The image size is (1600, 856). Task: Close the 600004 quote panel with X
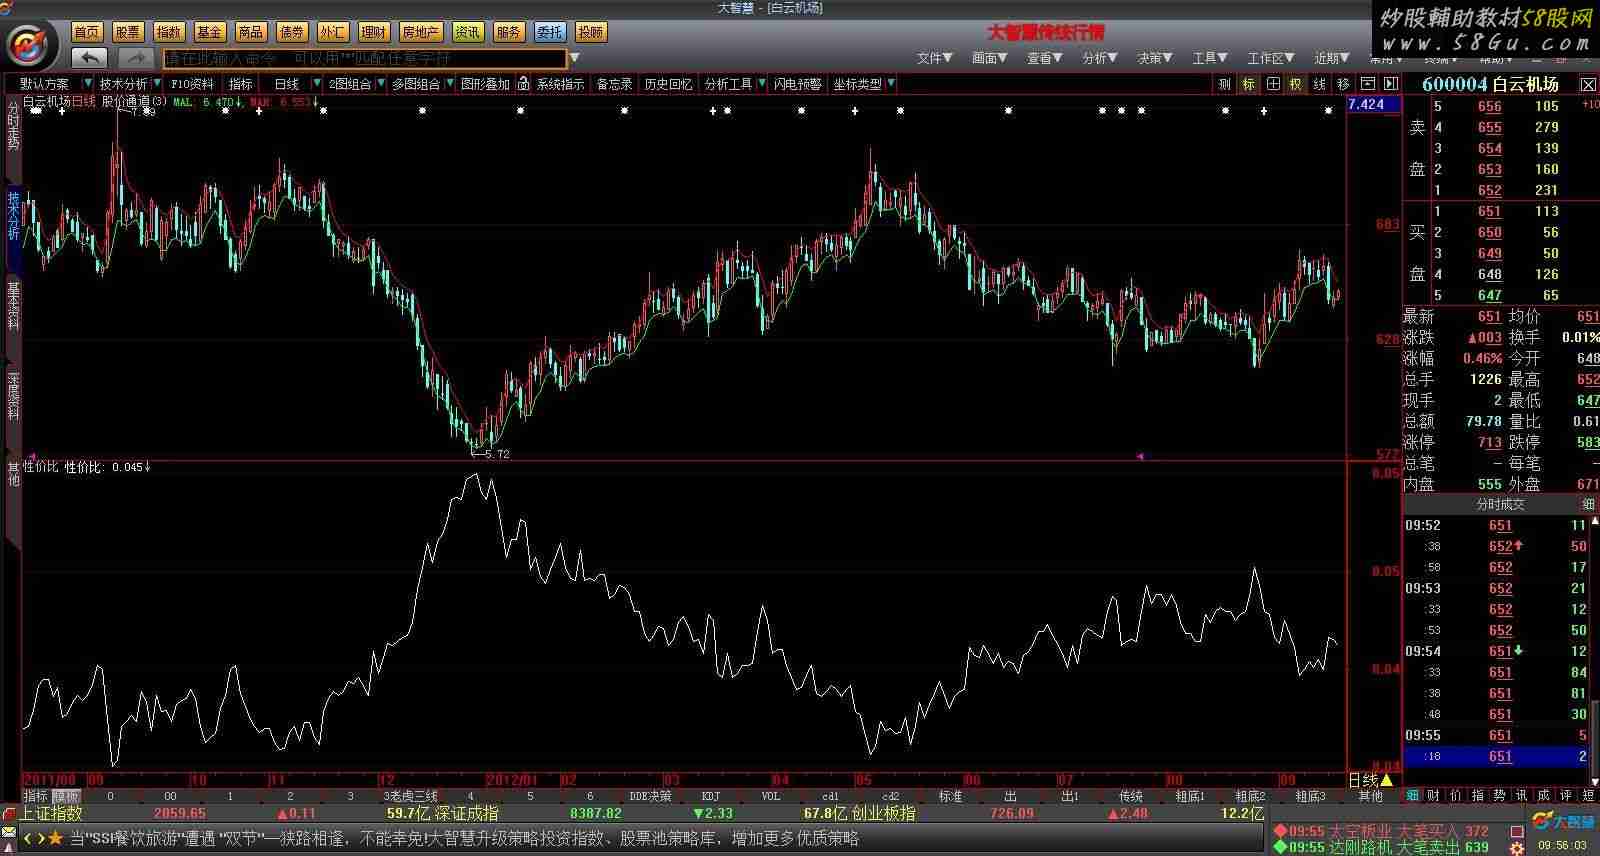[x=1587, y=84]
